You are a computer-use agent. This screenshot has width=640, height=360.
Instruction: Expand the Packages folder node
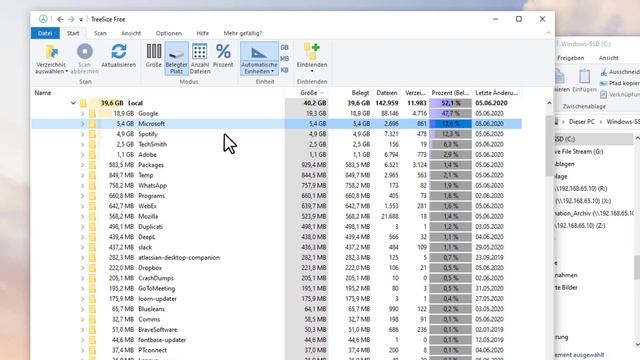click(x=82, y=165)
